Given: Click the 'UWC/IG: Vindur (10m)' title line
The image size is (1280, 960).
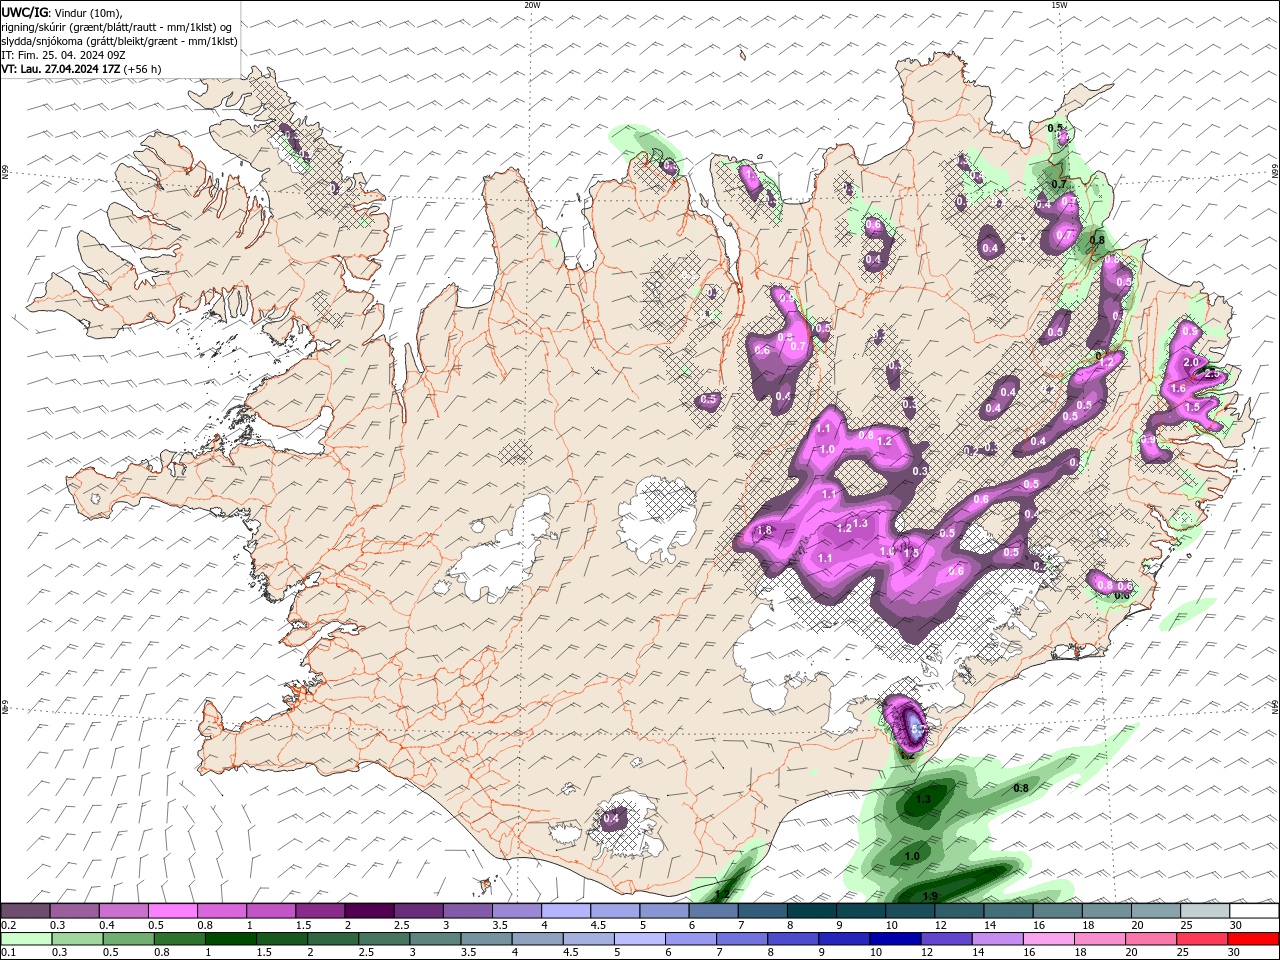Looking at the screenshot, I should tap(62, 12).
